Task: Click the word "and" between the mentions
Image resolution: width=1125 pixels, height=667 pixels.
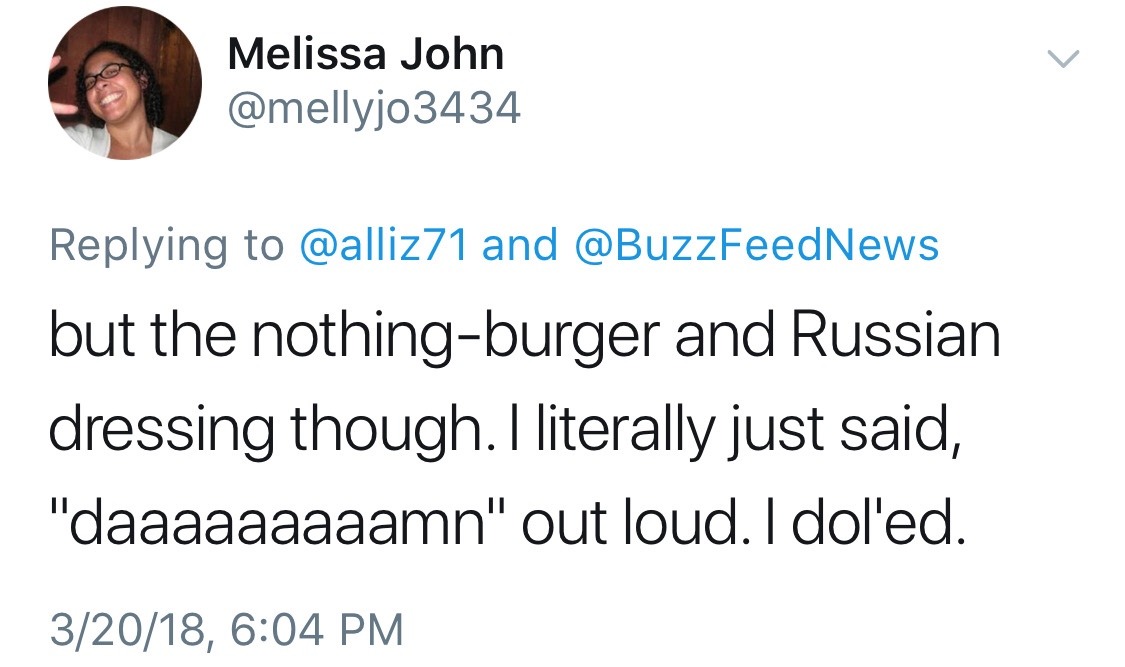Action: point(519,245)
